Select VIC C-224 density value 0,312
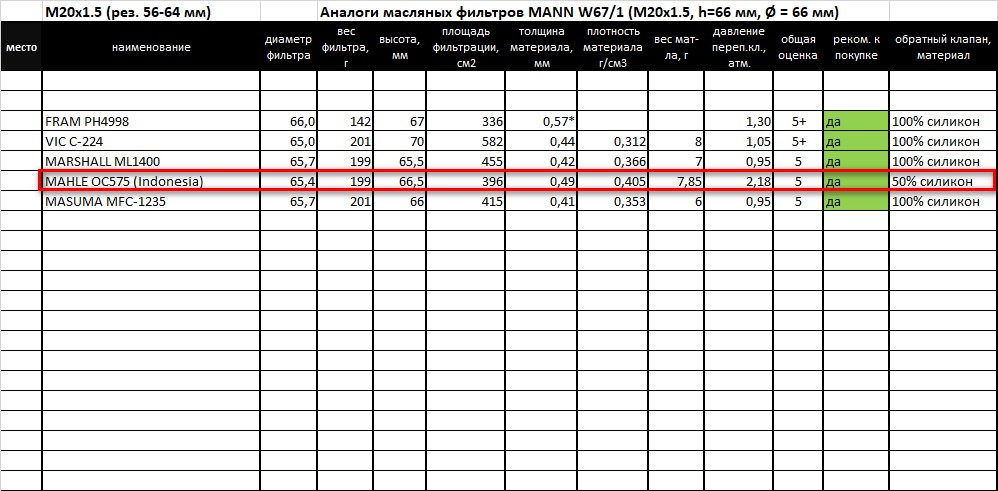The height and width of the screenshot is (491, 998). (613, 141)
